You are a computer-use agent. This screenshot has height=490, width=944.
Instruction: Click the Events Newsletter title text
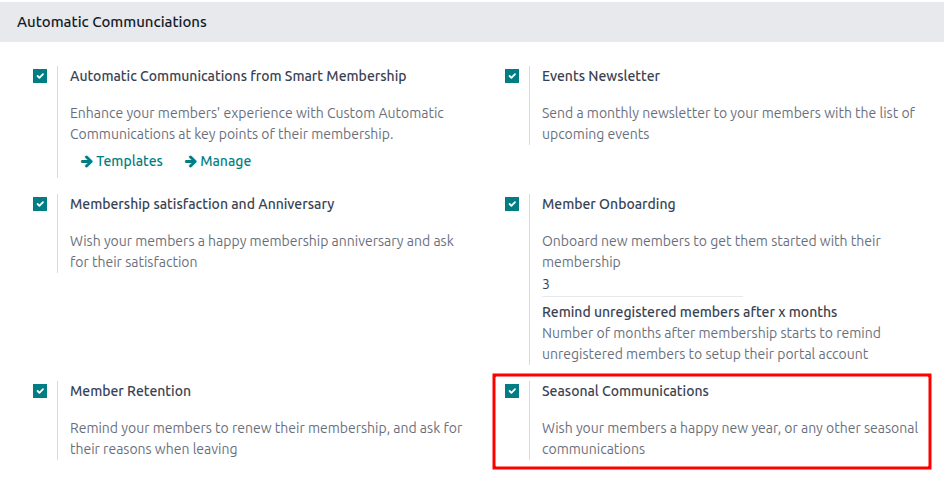(600, 76)
